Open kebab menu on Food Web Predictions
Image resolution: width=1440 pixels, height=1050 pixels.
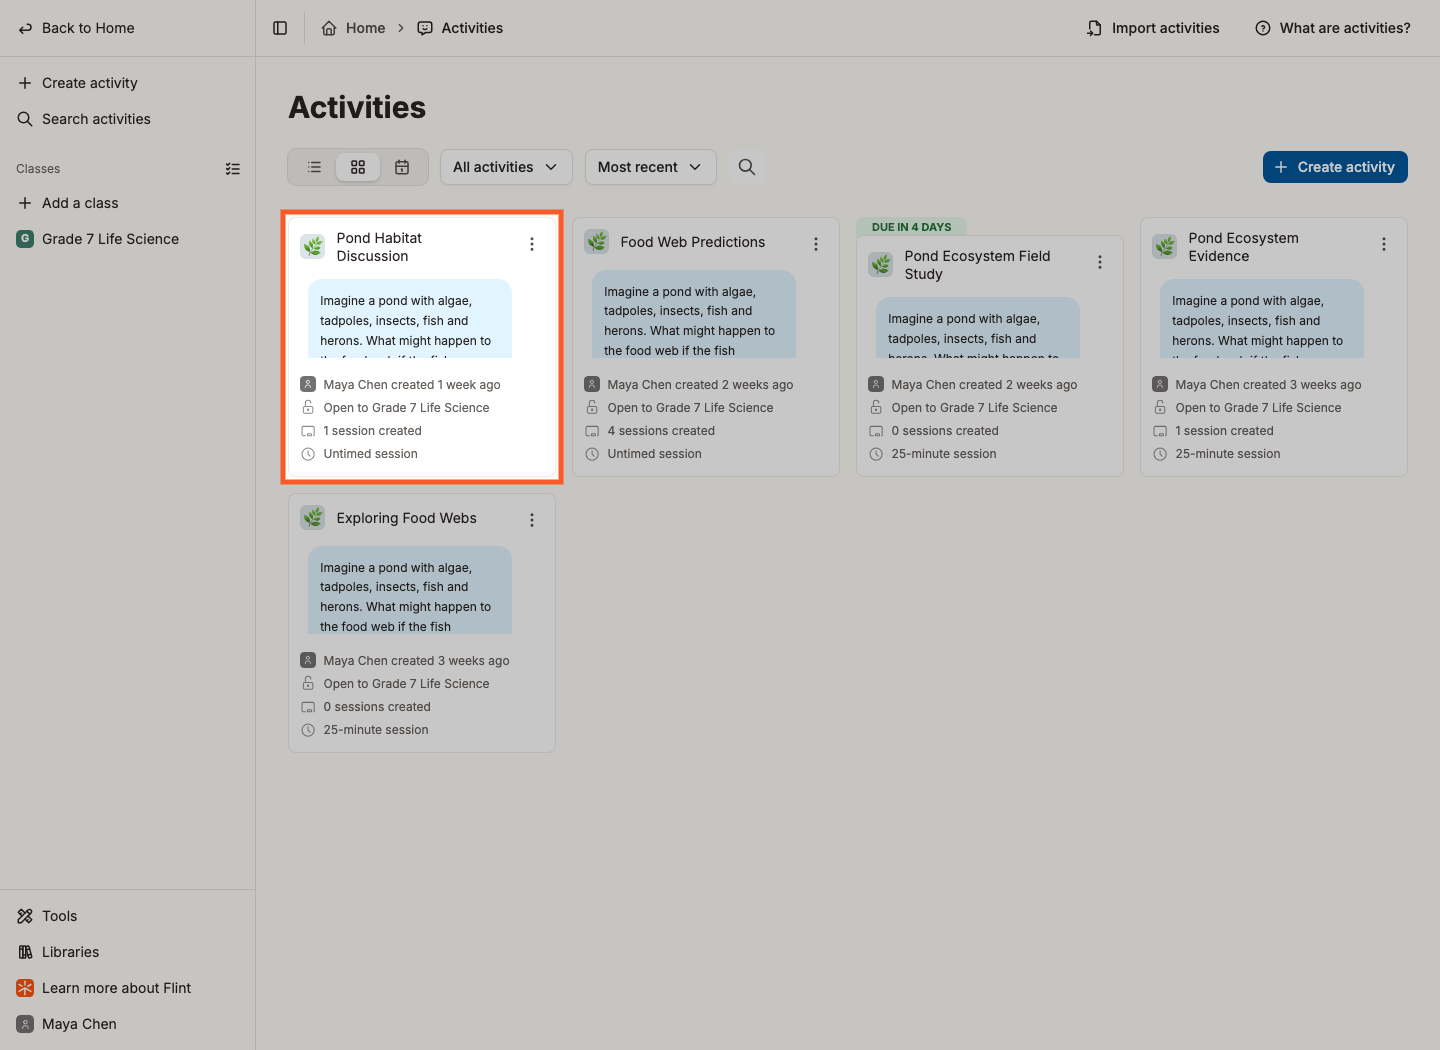click(816, 244)
